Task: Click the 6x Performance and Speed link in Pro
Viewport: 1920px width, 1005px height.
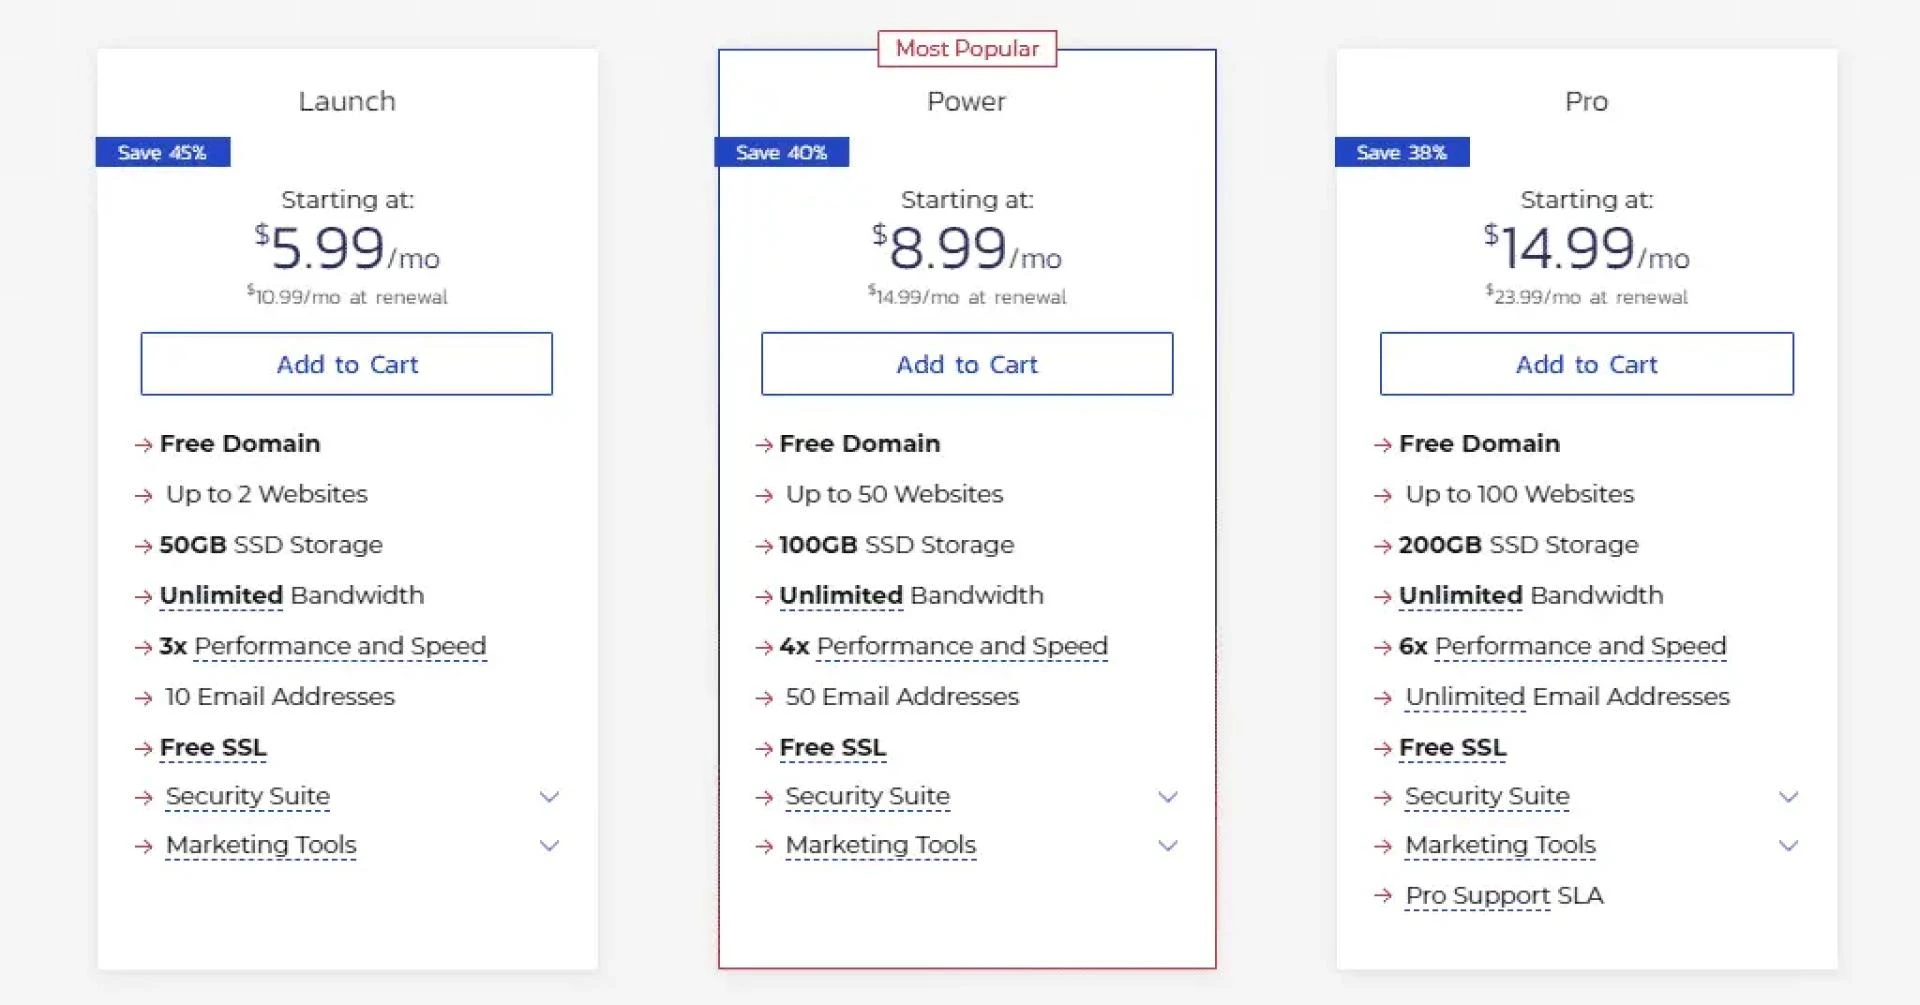Action: click(1581, 647)
